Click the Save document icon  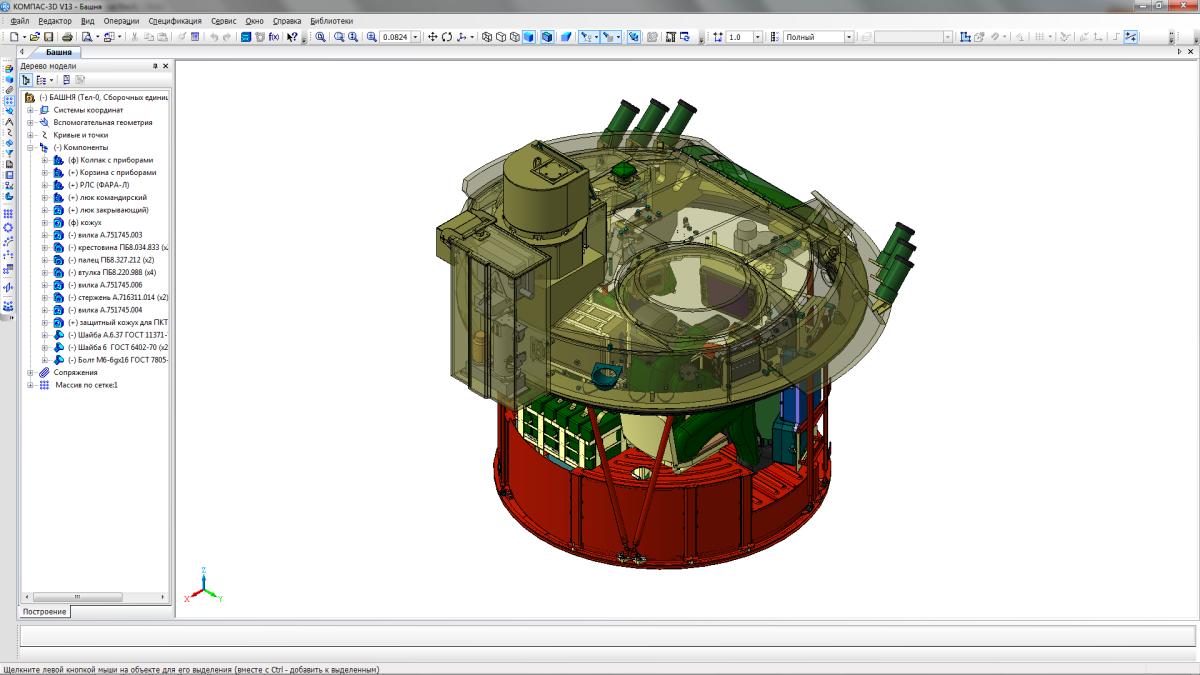click(x=49, y=37)
